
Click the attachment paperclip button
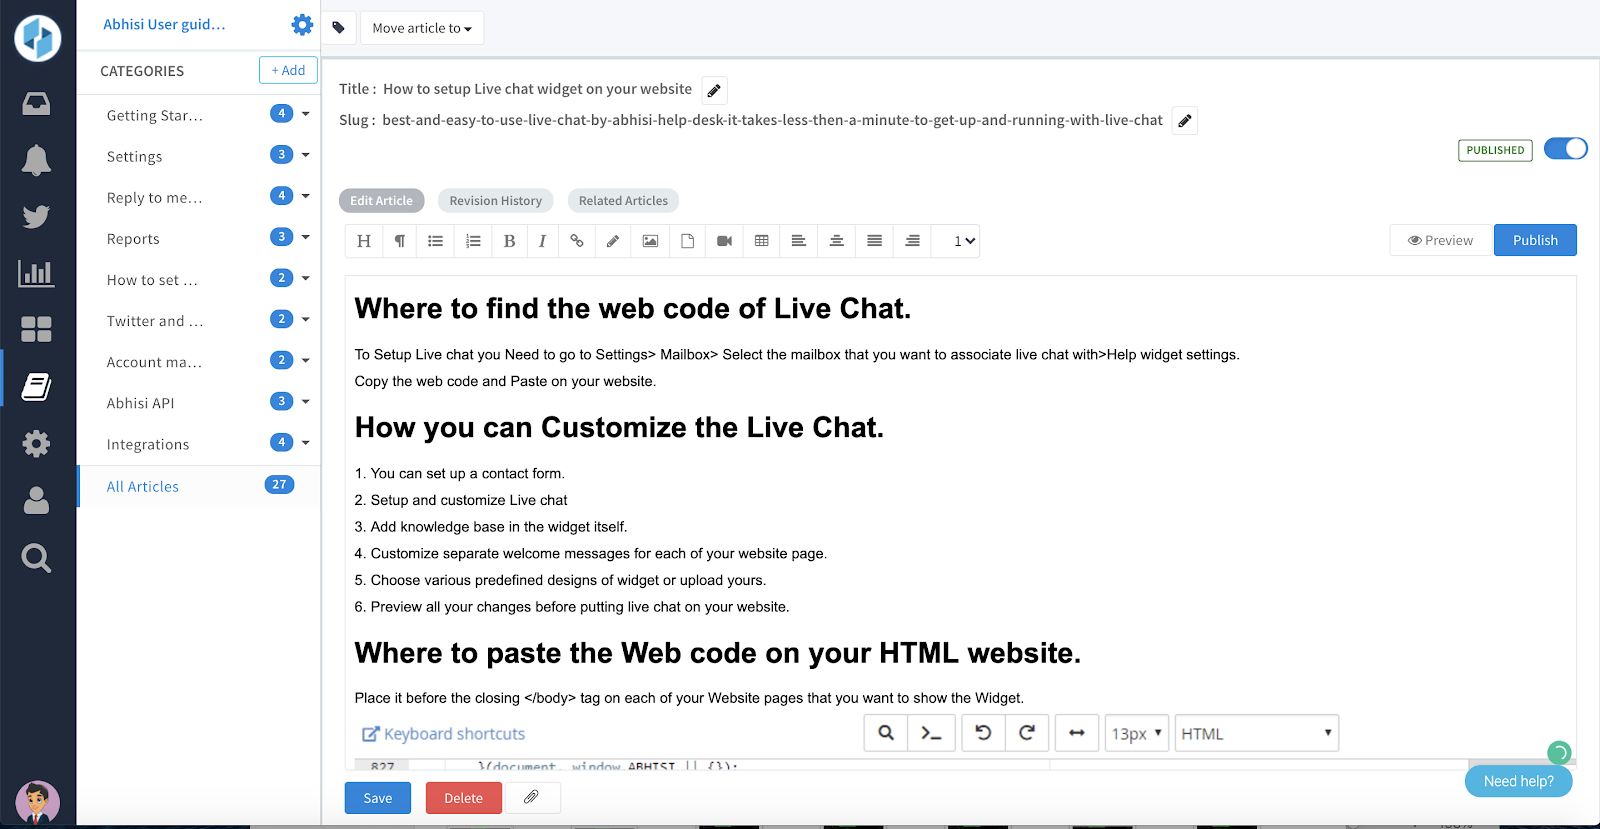coord(532,798)
